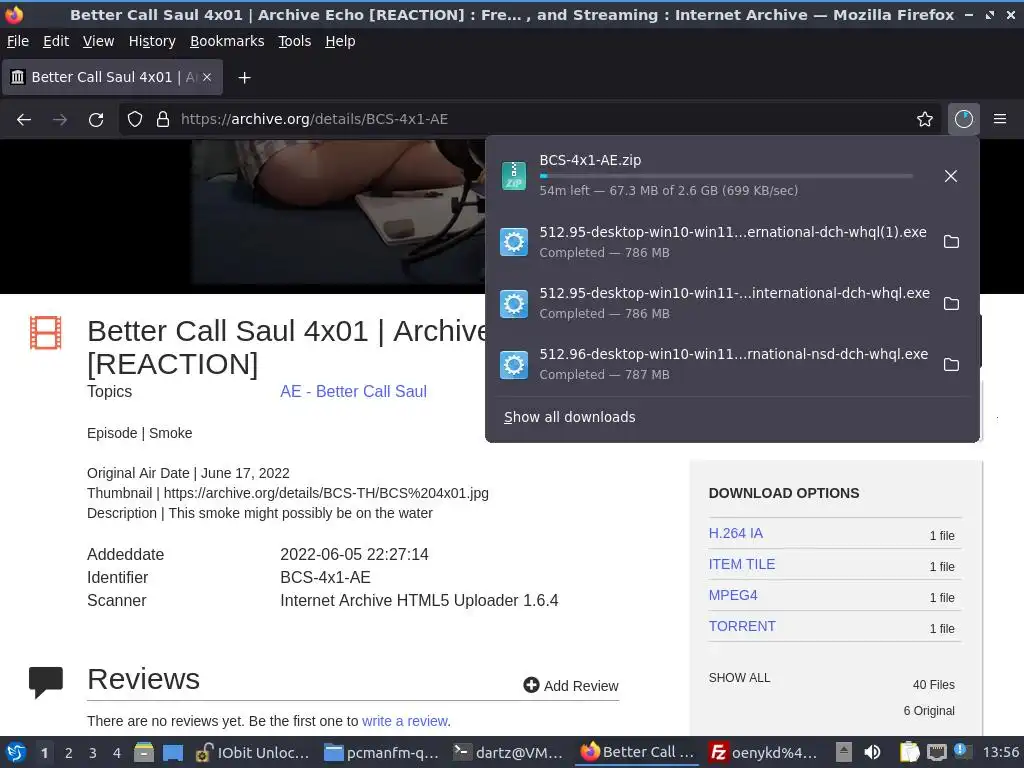Click the orange film media type icon
The image size is (1024, 768).
tap(46, 333)
